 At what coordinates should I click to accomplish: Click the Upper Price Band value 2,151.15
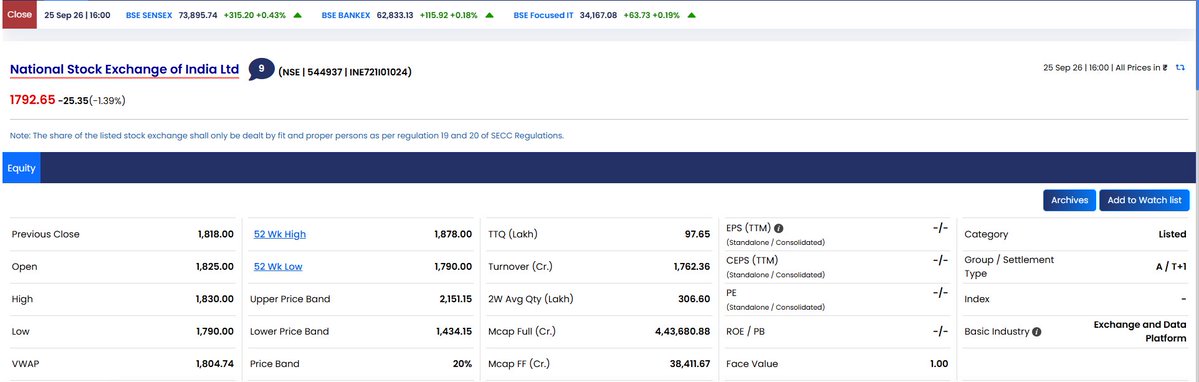coord(456,299)
